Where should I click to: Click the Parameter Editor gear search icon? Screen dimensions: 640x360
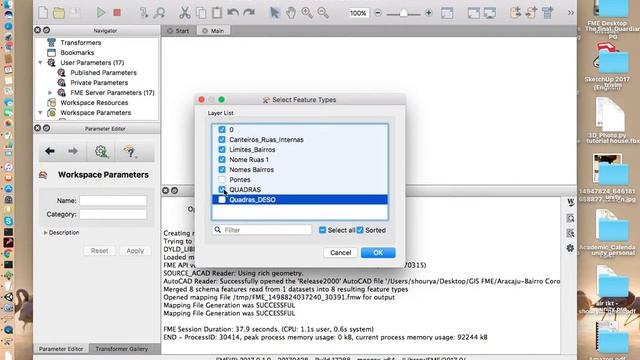tap(101, 151)
